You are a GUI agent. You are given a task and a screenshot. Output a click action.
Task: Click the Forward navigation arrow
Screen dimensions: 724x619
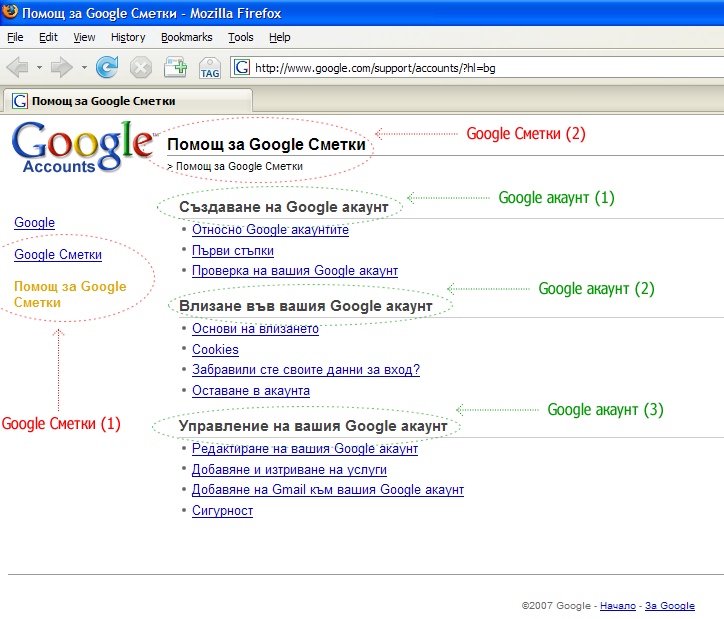coord(62,67)
